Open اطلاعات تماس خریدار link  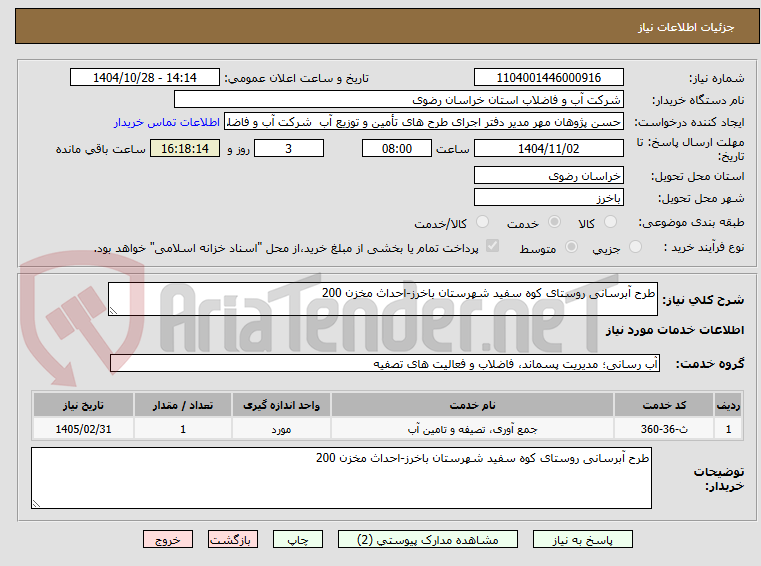click(x=167, y=122)
